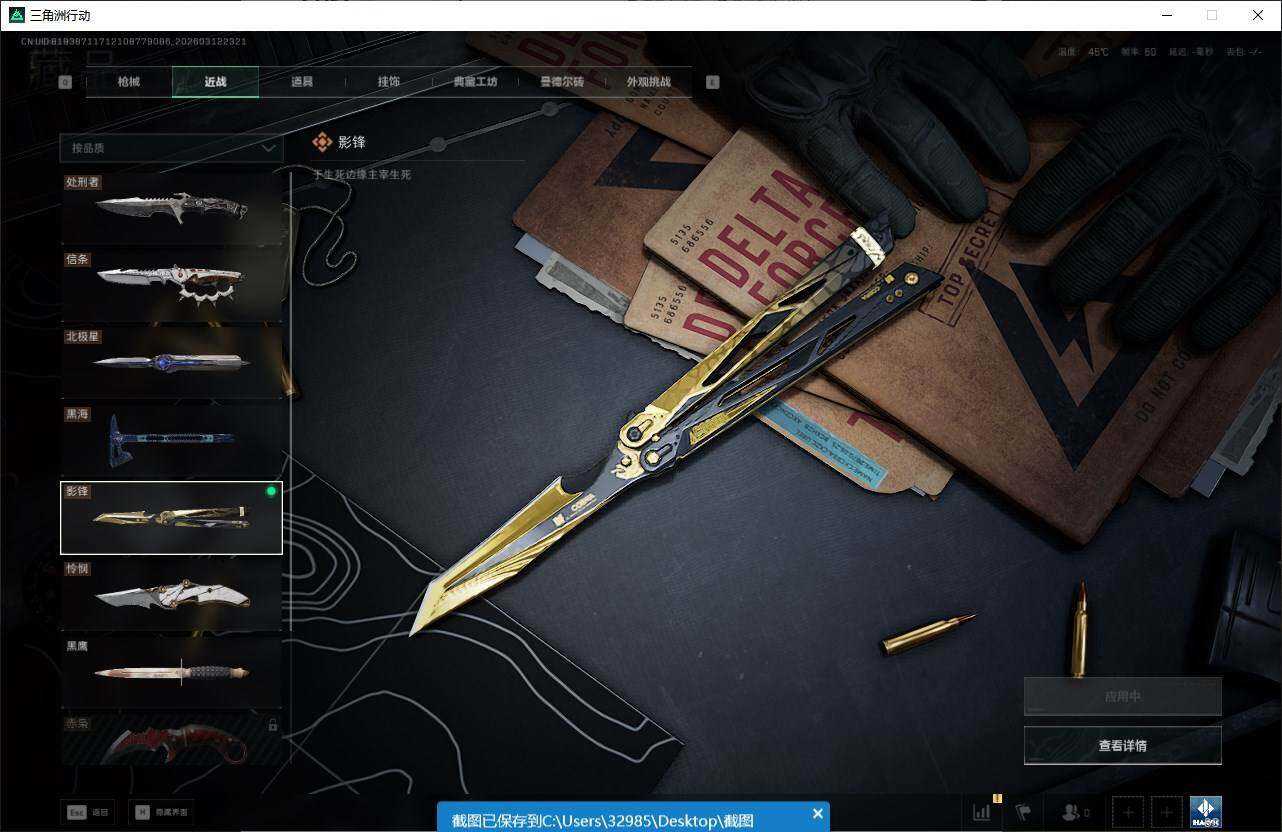
Task: Click the 查看详情 button
Action: (1123, 745)
